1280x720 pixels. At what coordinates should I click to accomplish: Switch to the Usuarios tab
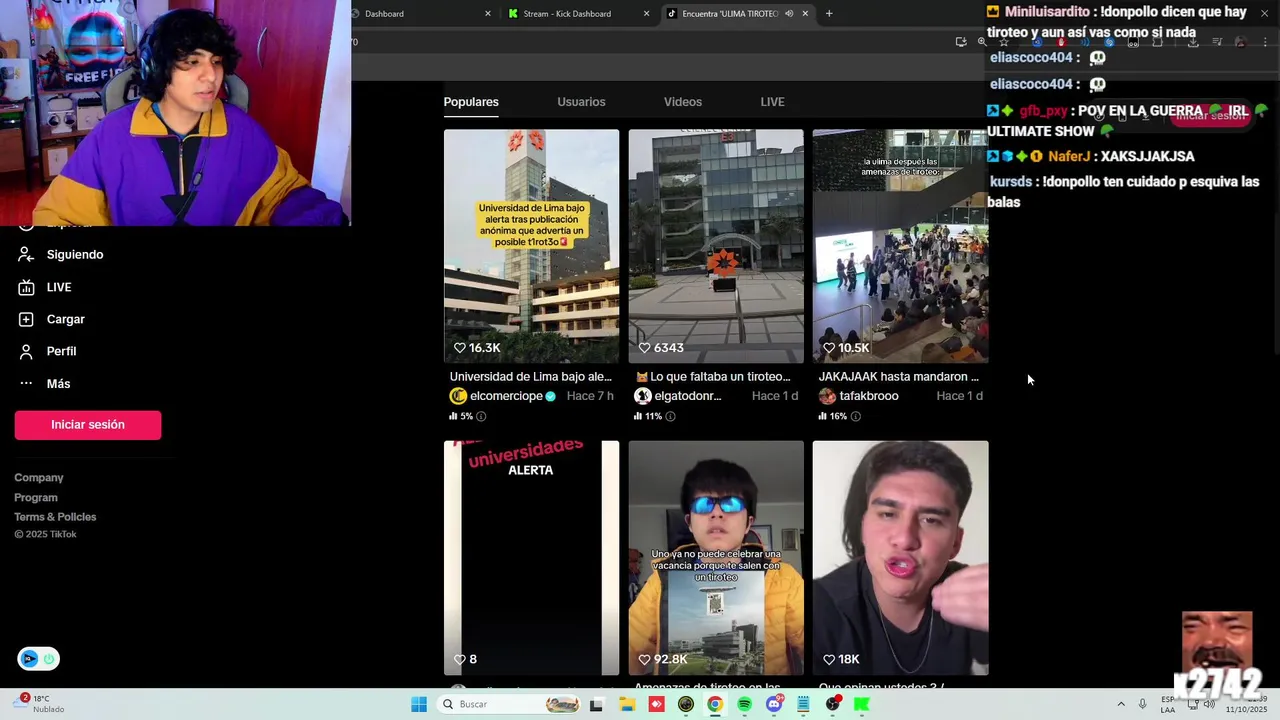581,102
